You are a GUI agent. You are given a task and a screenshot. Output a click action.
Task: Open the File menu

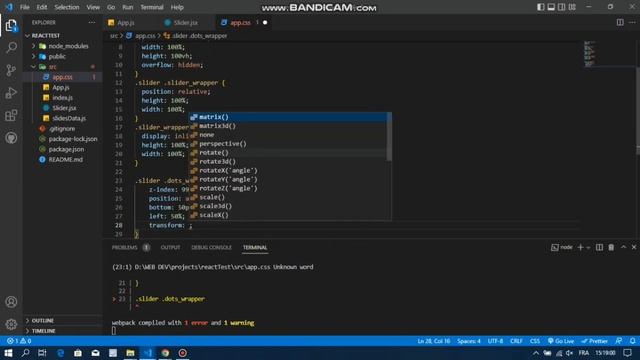[24, 7]
